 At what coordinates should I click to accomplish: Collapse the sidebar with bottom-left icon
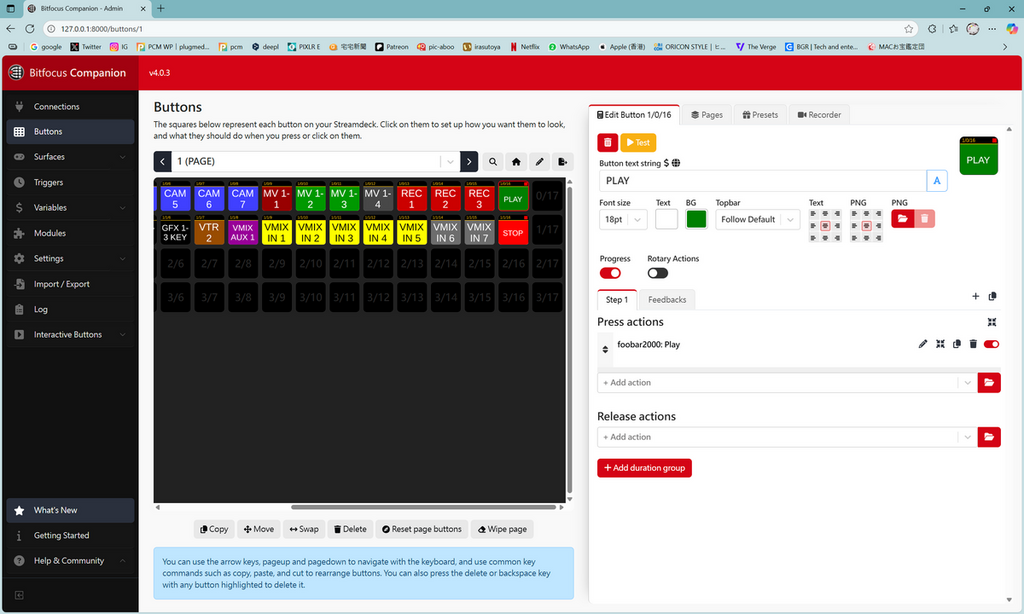pyautogui.click(x=19, y=595)
